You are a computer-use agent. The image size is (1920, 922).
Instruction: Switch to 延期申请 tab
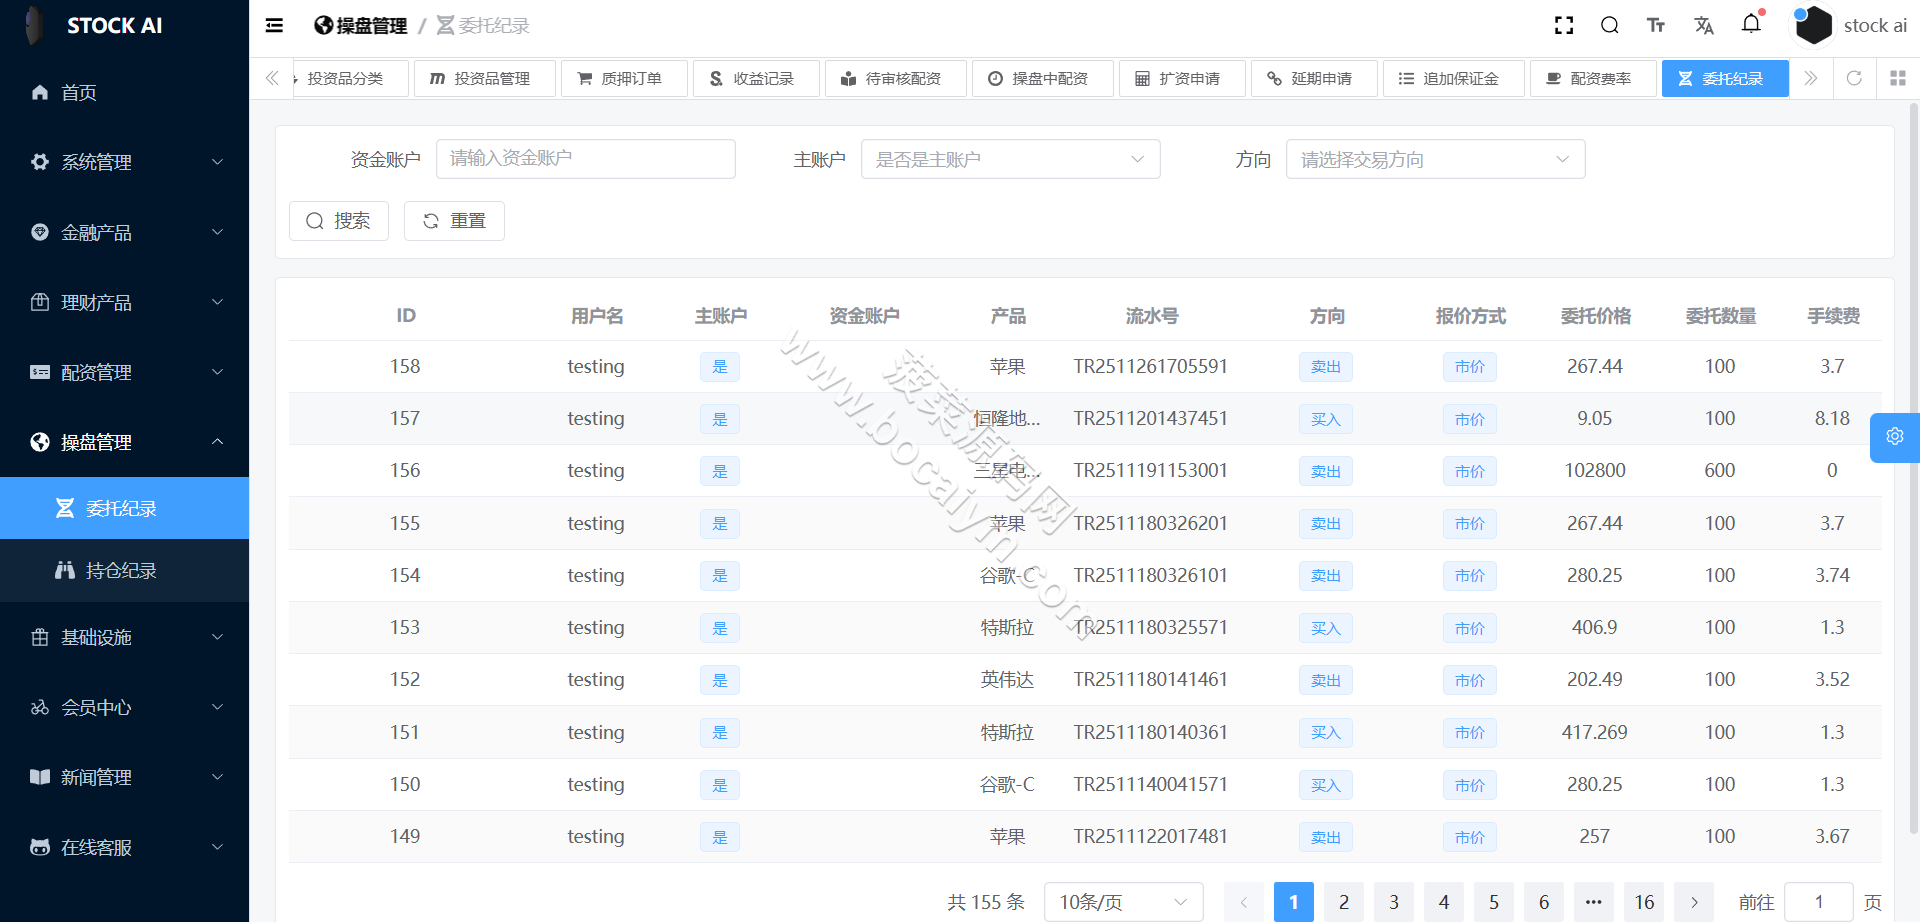1314,78
